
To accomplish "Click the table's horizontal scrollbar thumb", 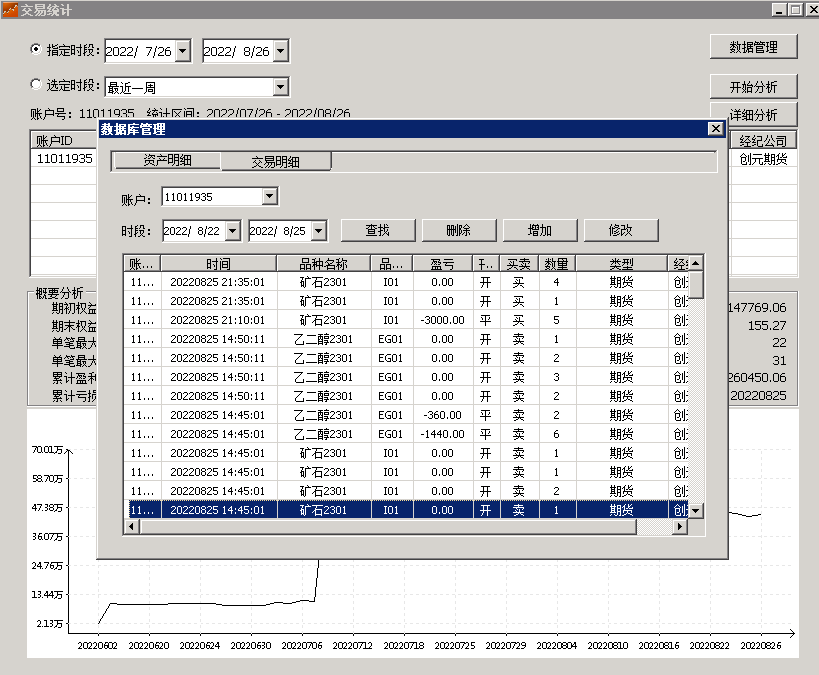I will click(x=387, y=527).
